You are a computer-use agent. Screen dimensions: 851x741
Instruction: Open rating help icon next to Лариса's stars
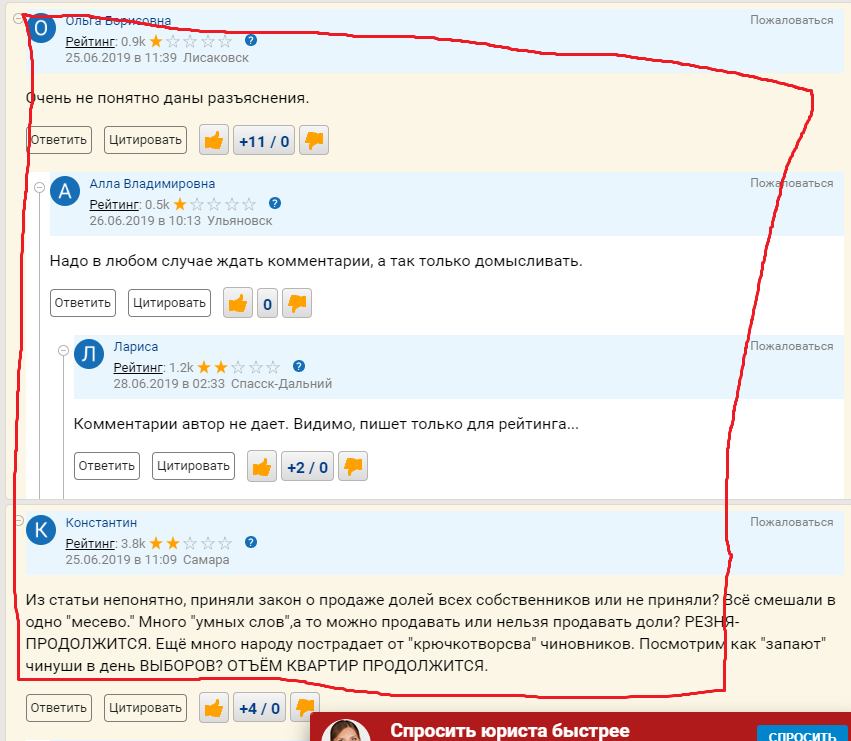[299, 366]
